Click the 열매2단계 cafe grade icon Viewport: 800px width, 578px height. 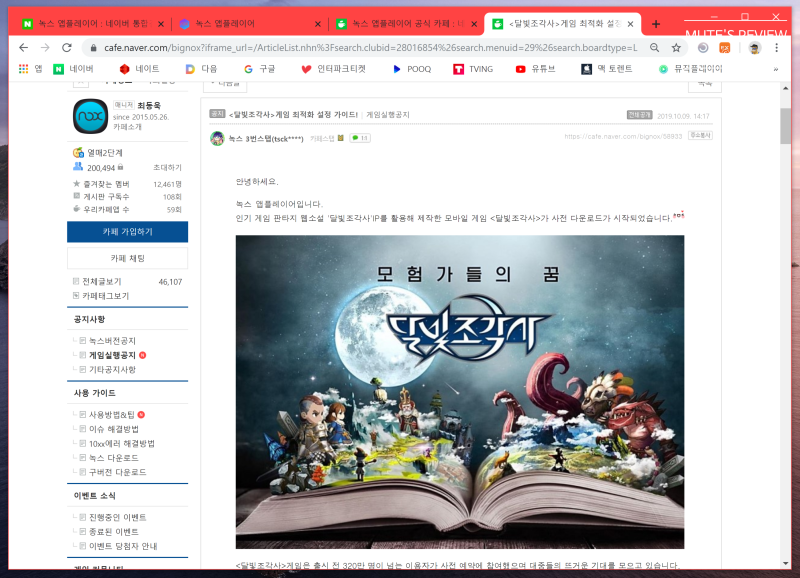click(78, 152)
